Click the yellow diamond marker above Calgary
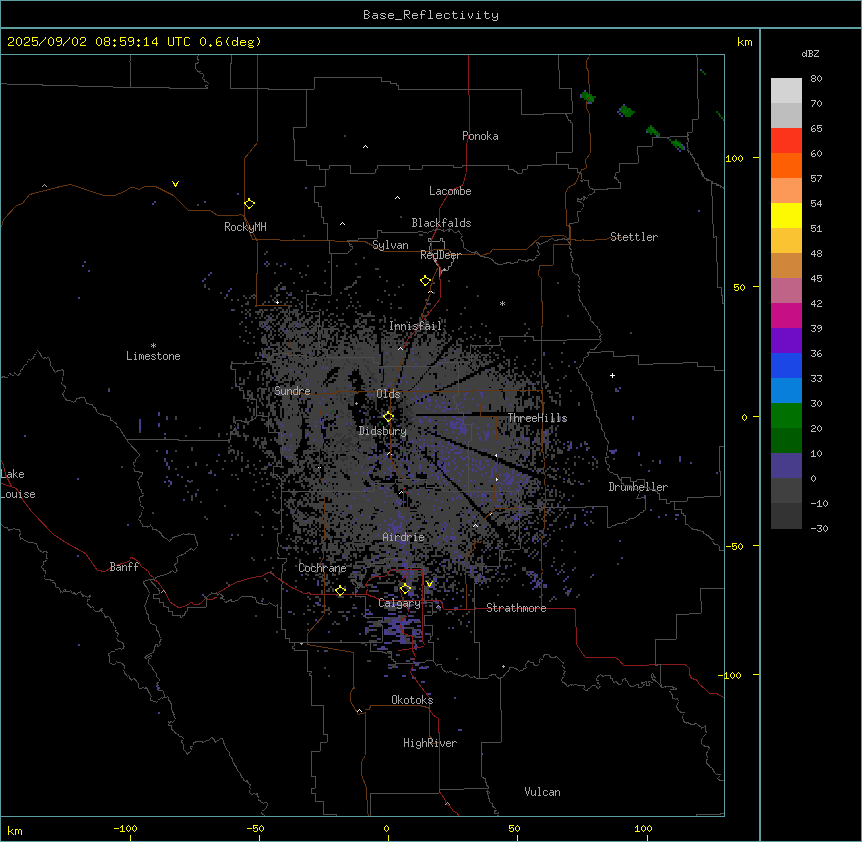Screen dimensions: 862x842 click(405, 589)
